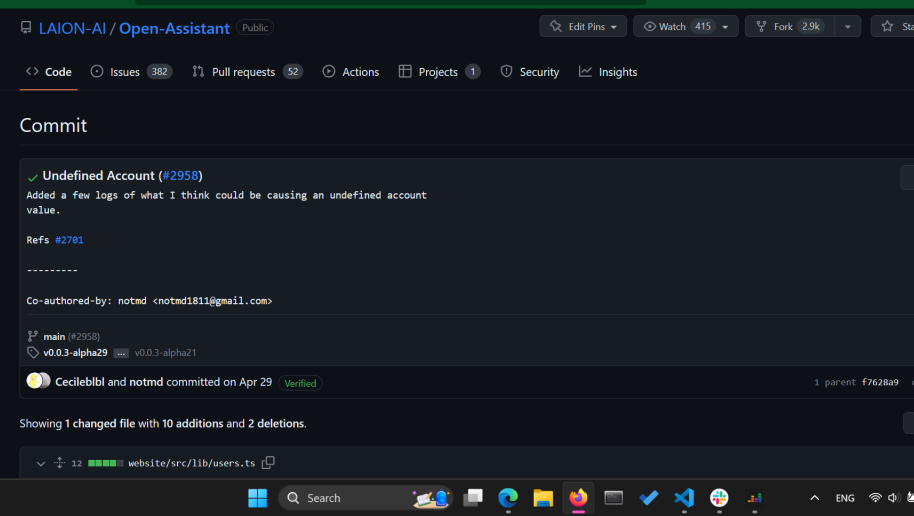Image resolution: width=914 pixels, height=516 pixels.
Task: Click the Edit Pins button
Action: (x=583, y=26)
